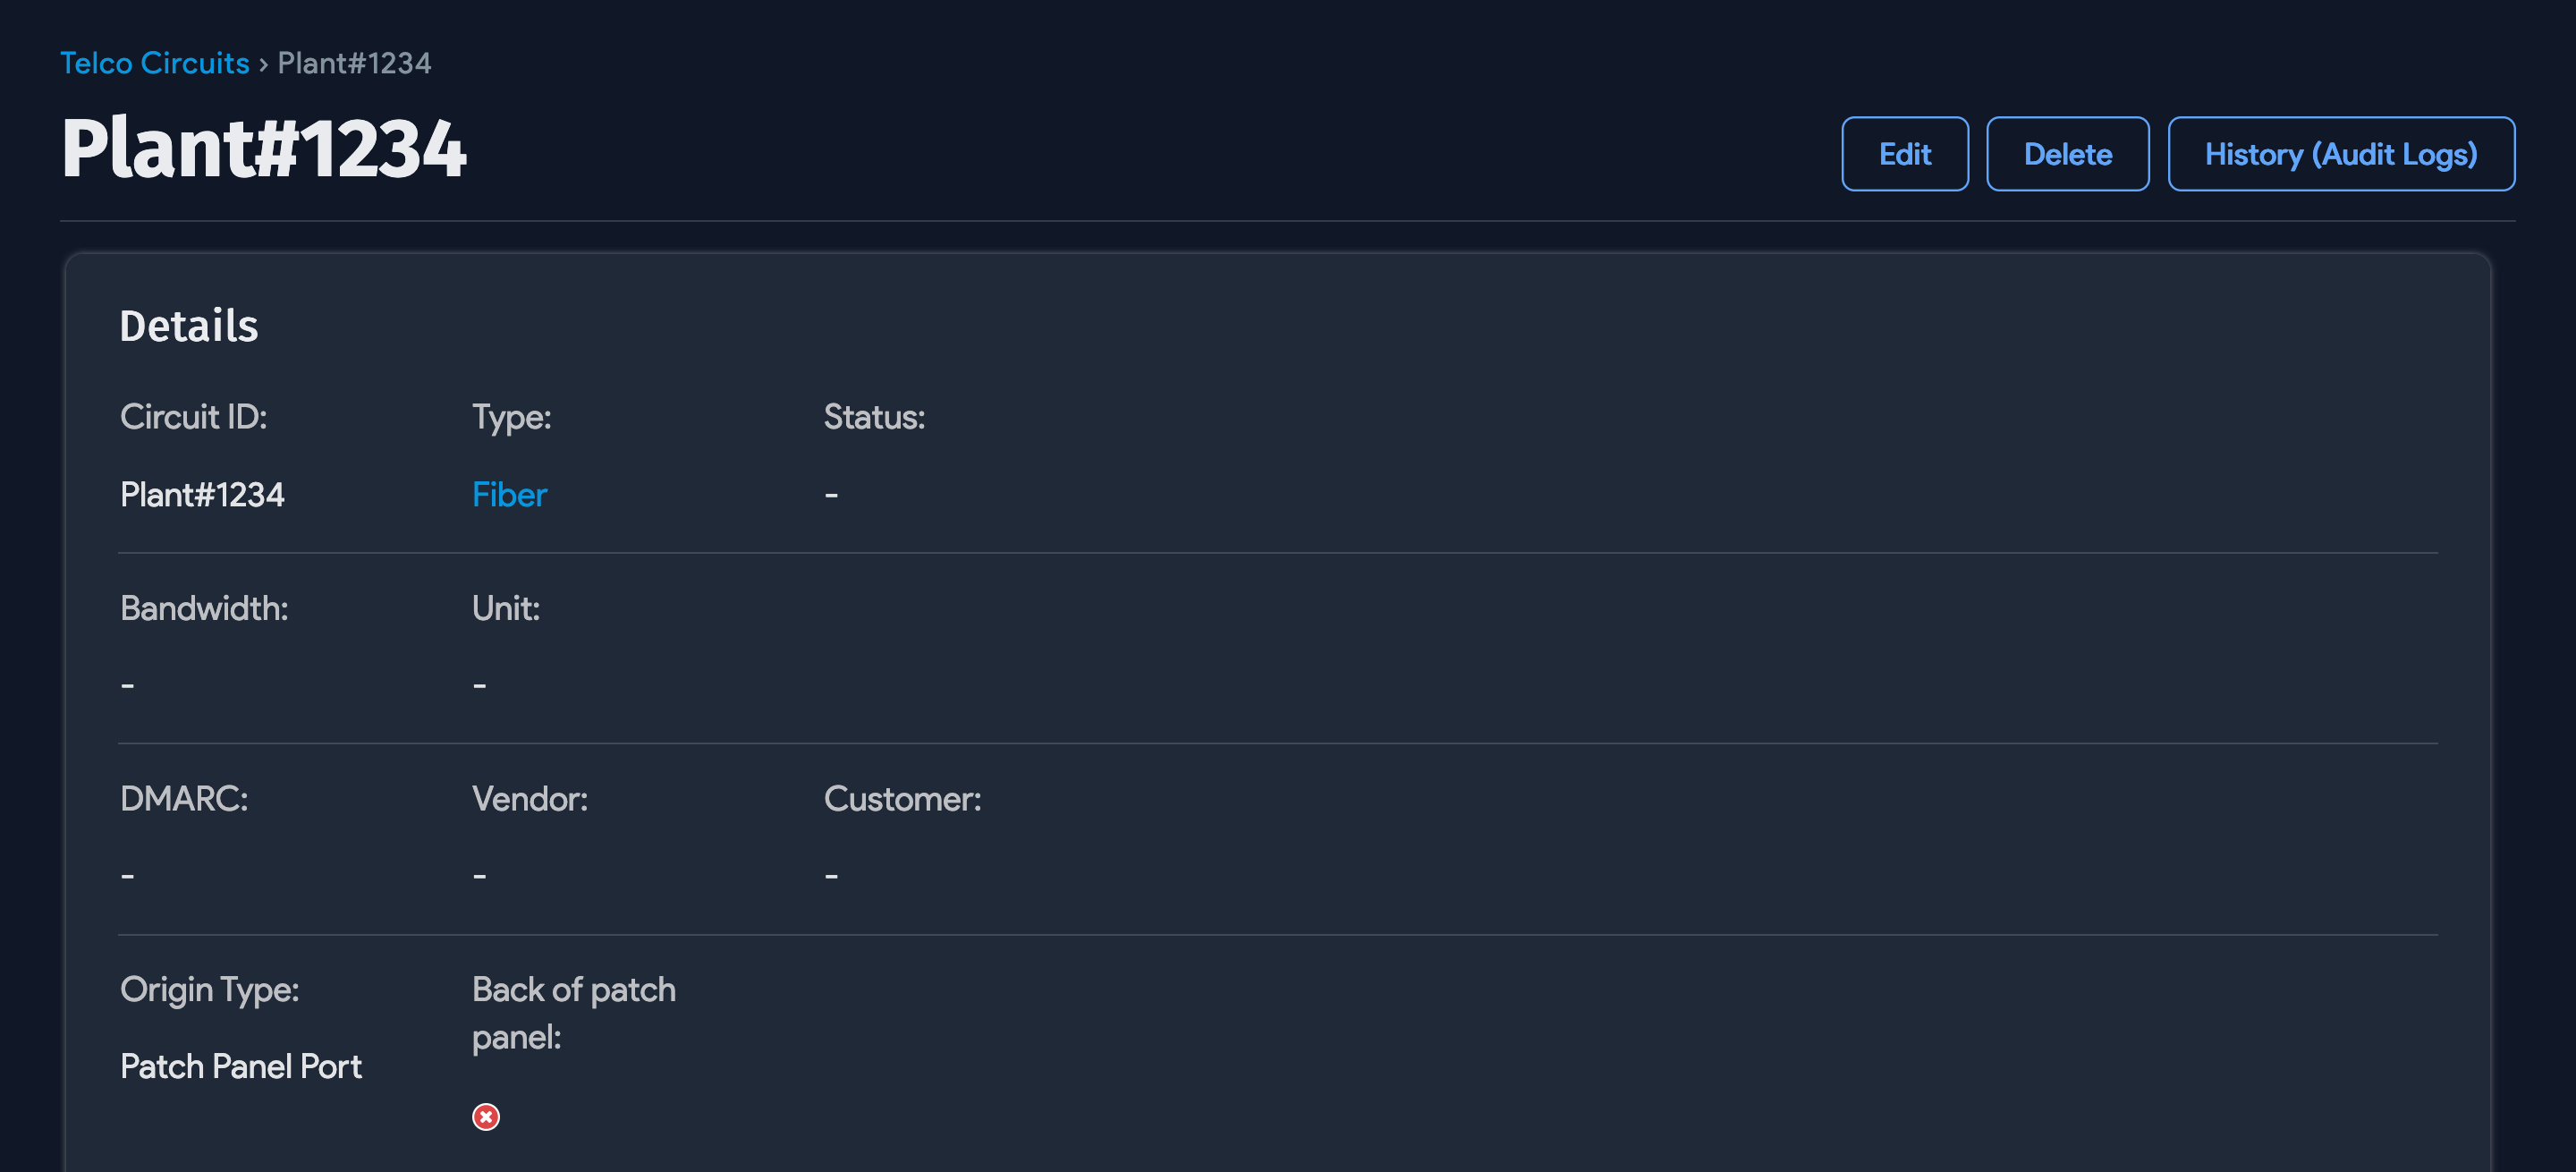
Task: Click the Origin Type label
Action: click(x=210, y=989)
